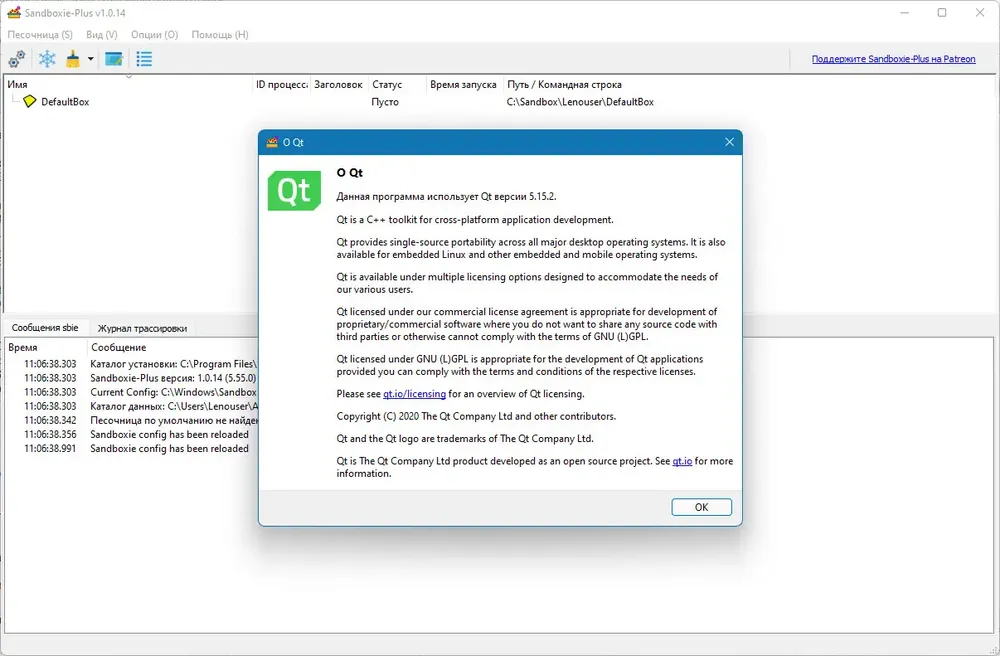Expand the cleanup broom dropdown arrow
1000x656 pixels.
tap(91, 59)
